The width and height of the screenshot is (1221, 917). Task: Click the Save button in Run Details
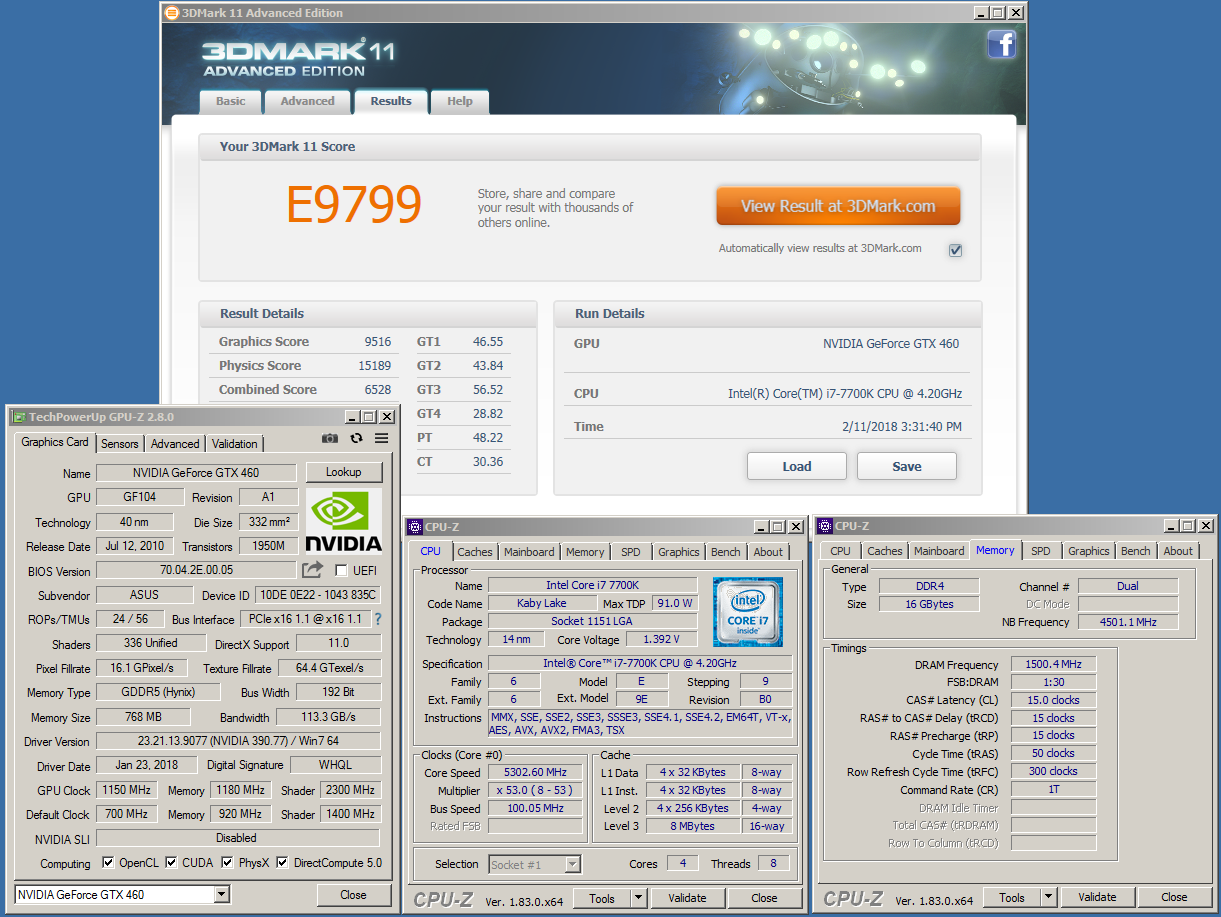(907, 466)
